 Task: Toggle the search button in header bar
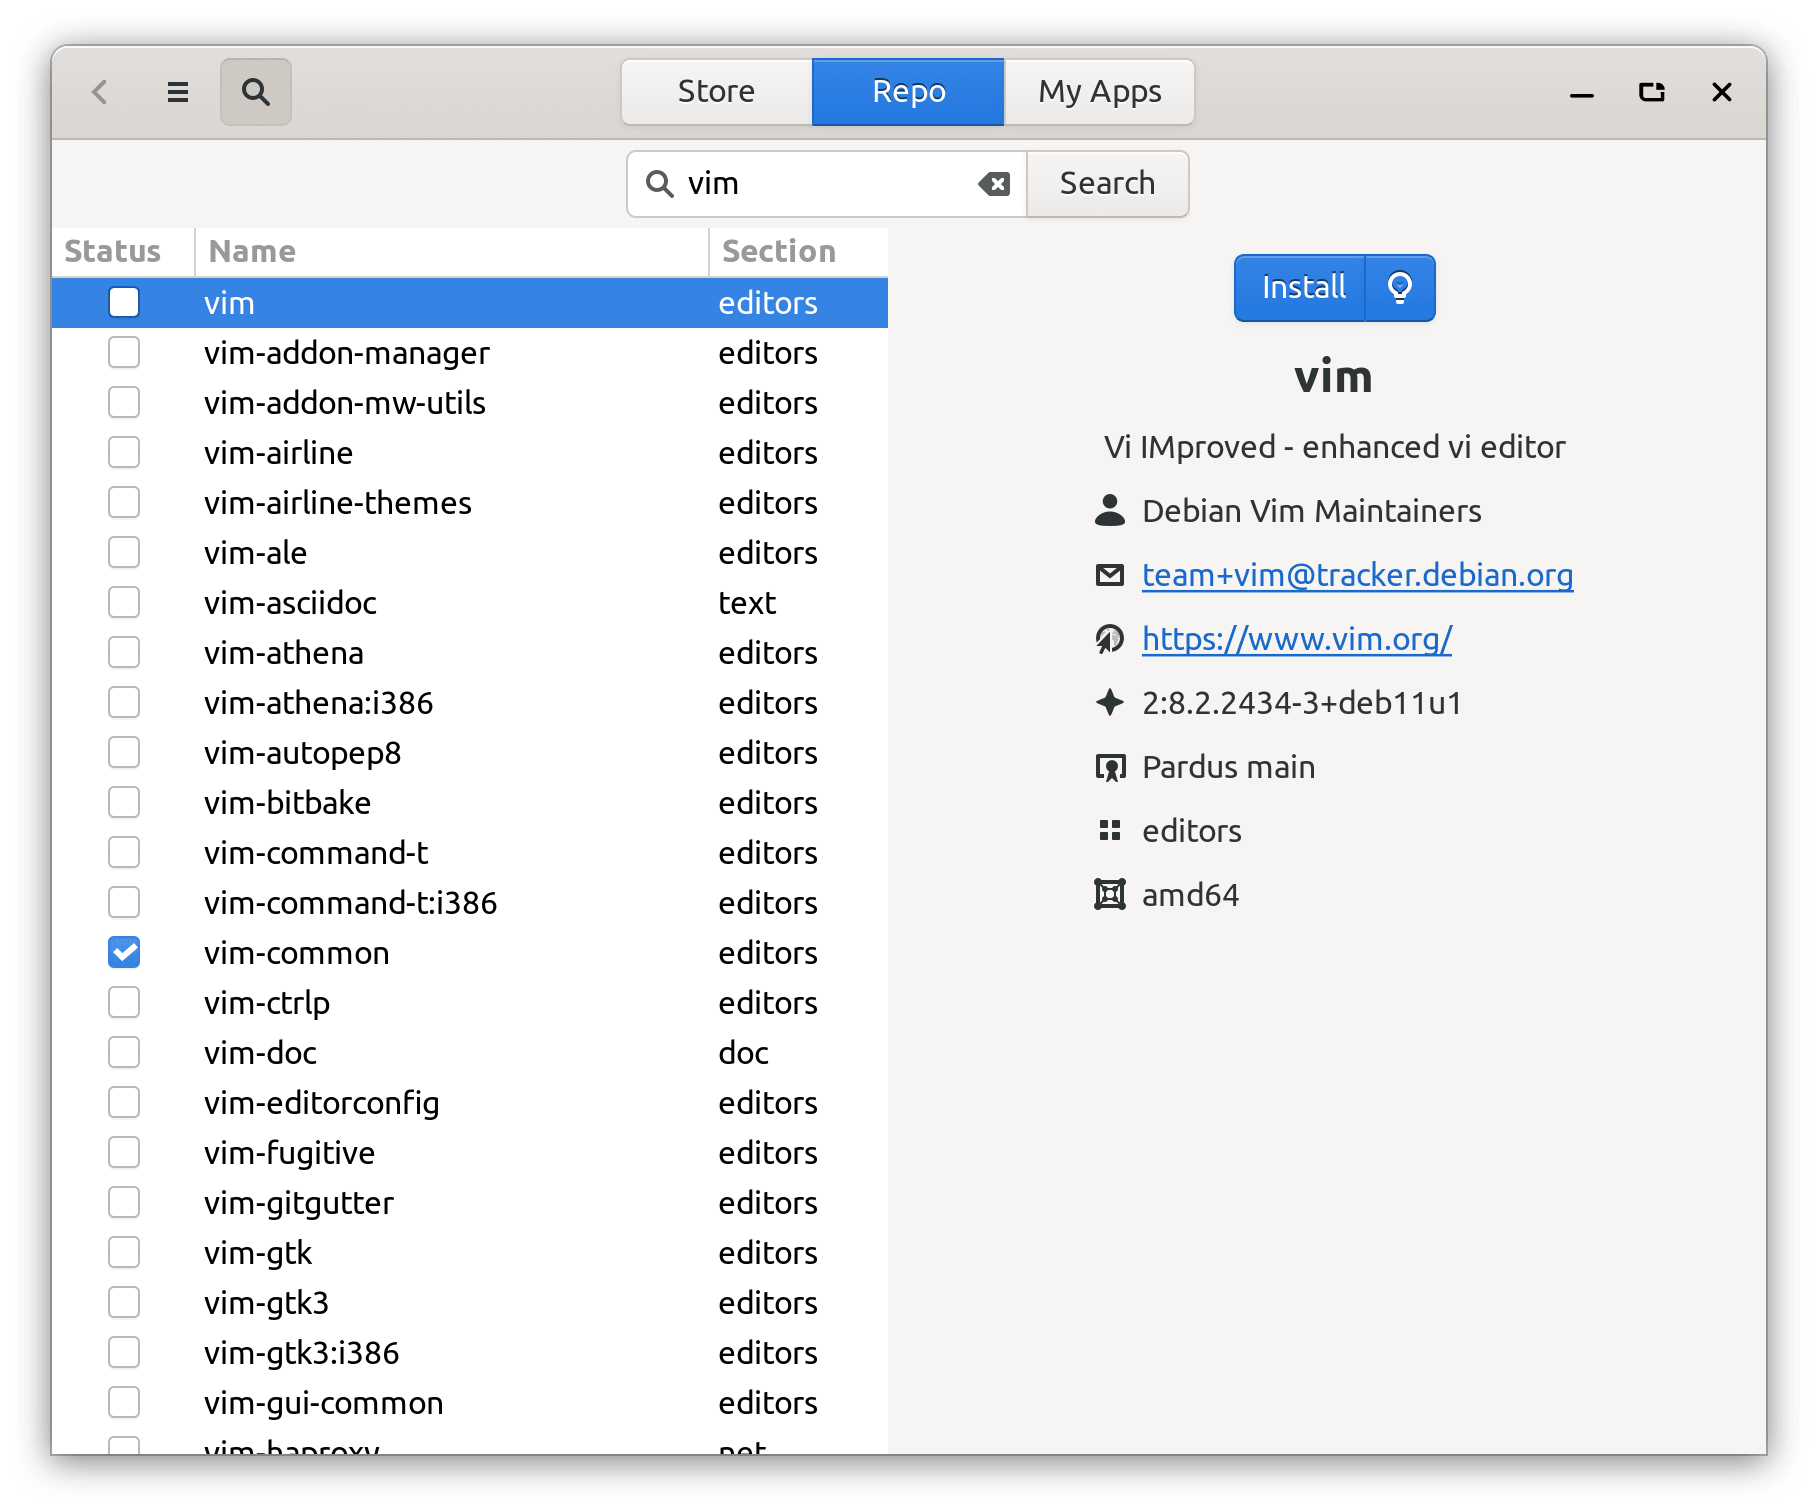(x=256, y=92)
